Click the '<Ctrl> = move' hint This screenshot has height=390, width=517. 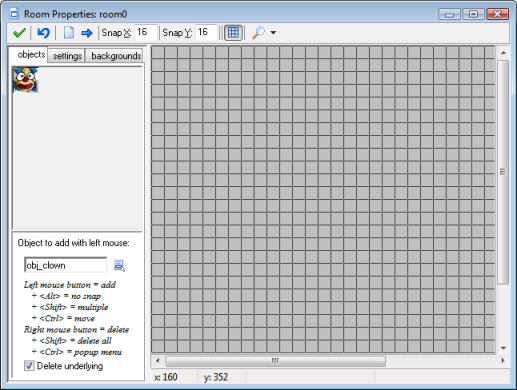(x=63, y=318)
